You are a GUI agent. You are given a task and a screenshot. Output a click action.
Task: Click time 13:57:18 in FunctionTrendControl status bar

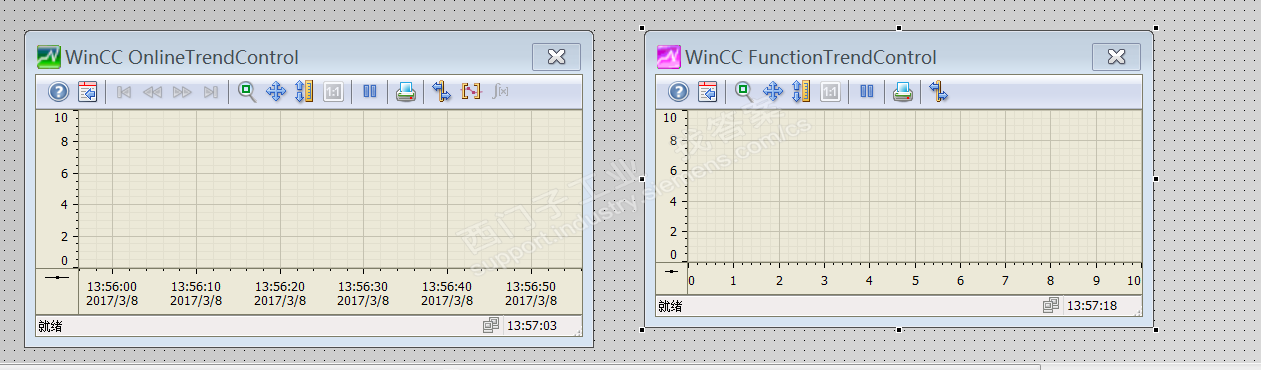click(1092, 305)
